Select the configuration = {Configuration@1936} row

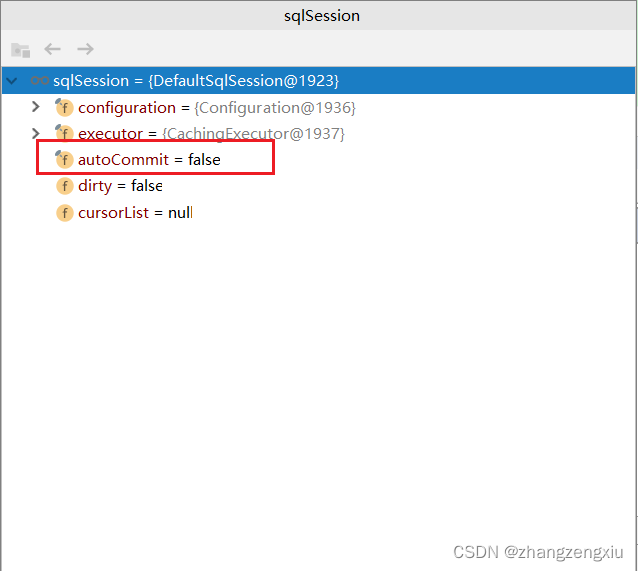coord(318,107)
